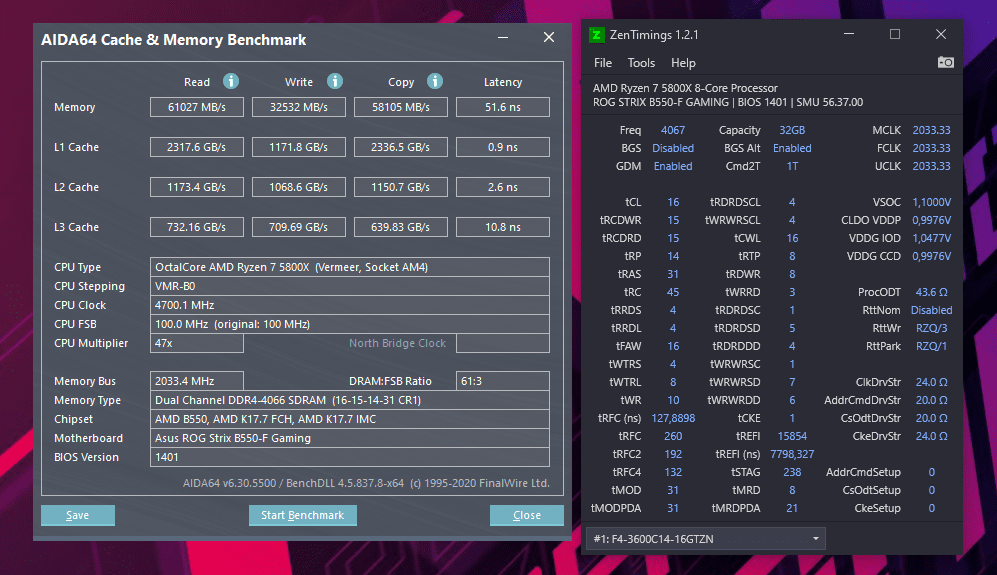Click the tRFC2 value 192
Screen dimensions: 997x575
(x=673, y=454)
